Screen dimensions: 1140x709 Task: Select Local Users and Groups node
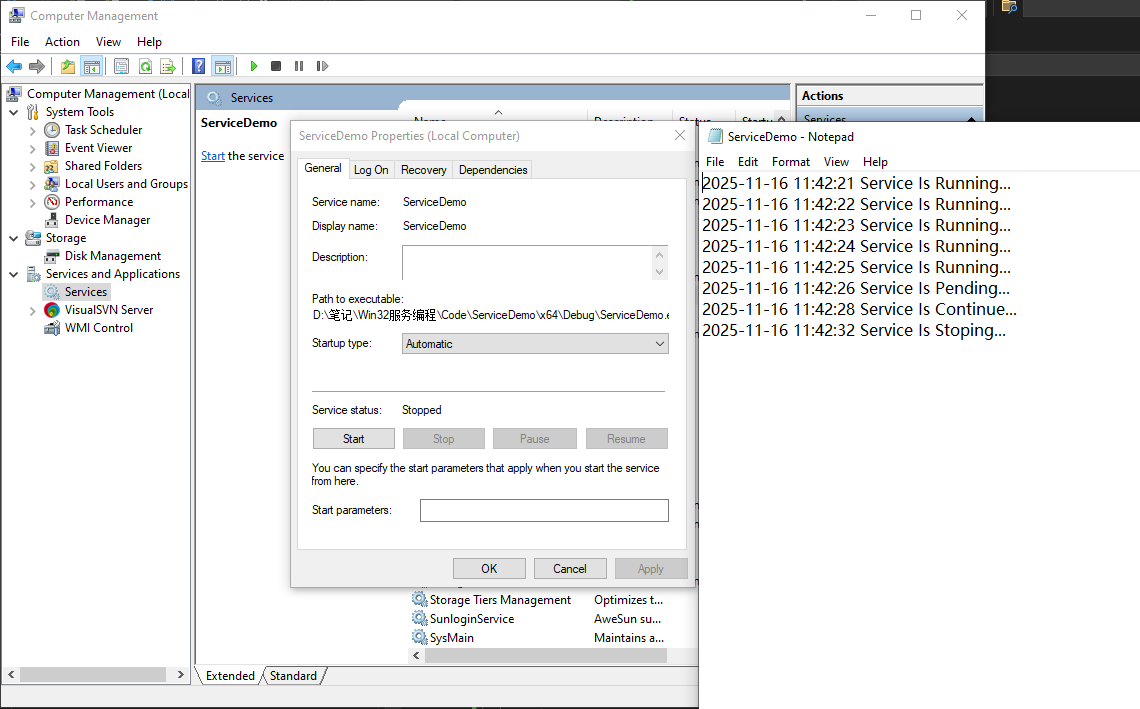point(126,184)
